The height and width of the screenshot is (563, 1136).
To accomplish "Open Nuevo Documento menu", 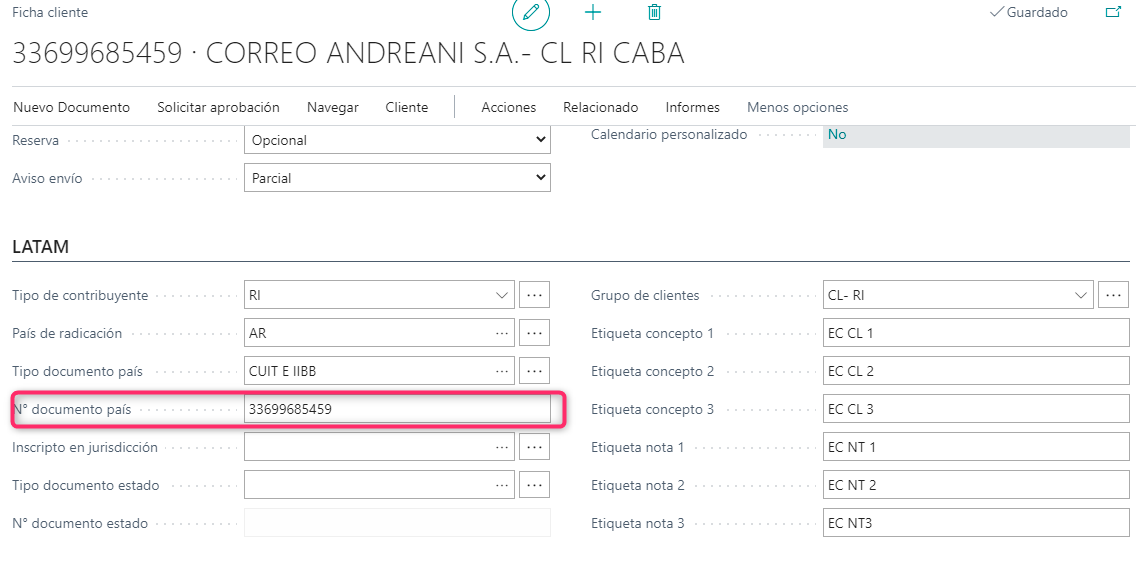I will click(x=72, y=107).
